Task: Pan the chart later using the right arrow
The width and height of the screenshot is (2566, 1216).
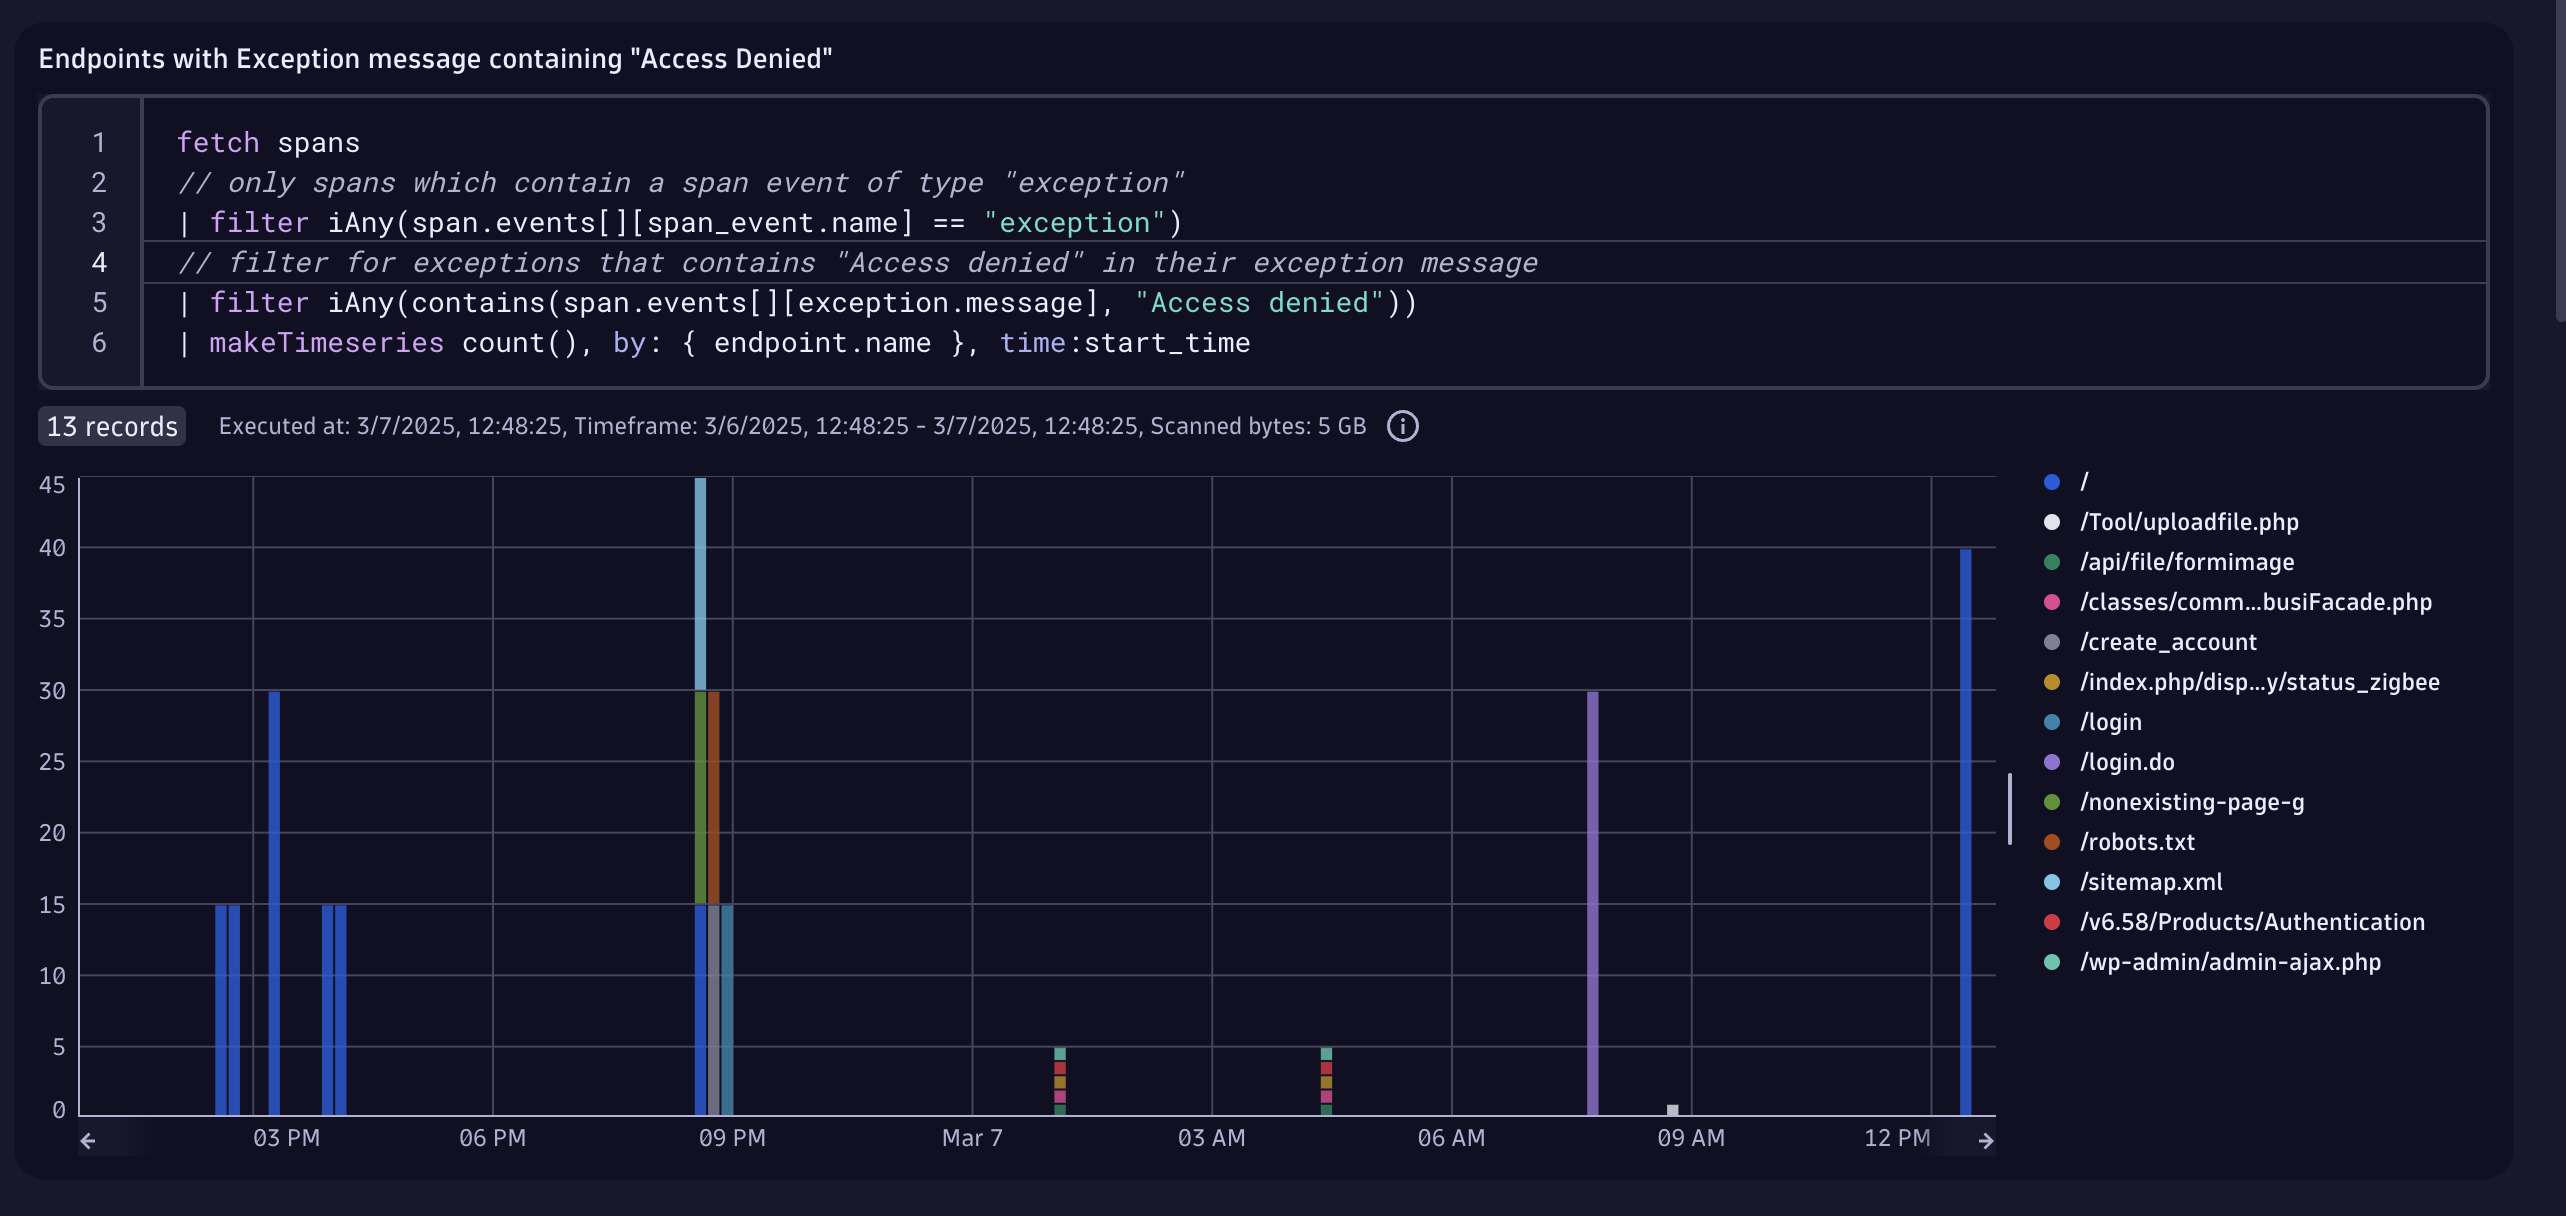Action: [1986, 1140]
